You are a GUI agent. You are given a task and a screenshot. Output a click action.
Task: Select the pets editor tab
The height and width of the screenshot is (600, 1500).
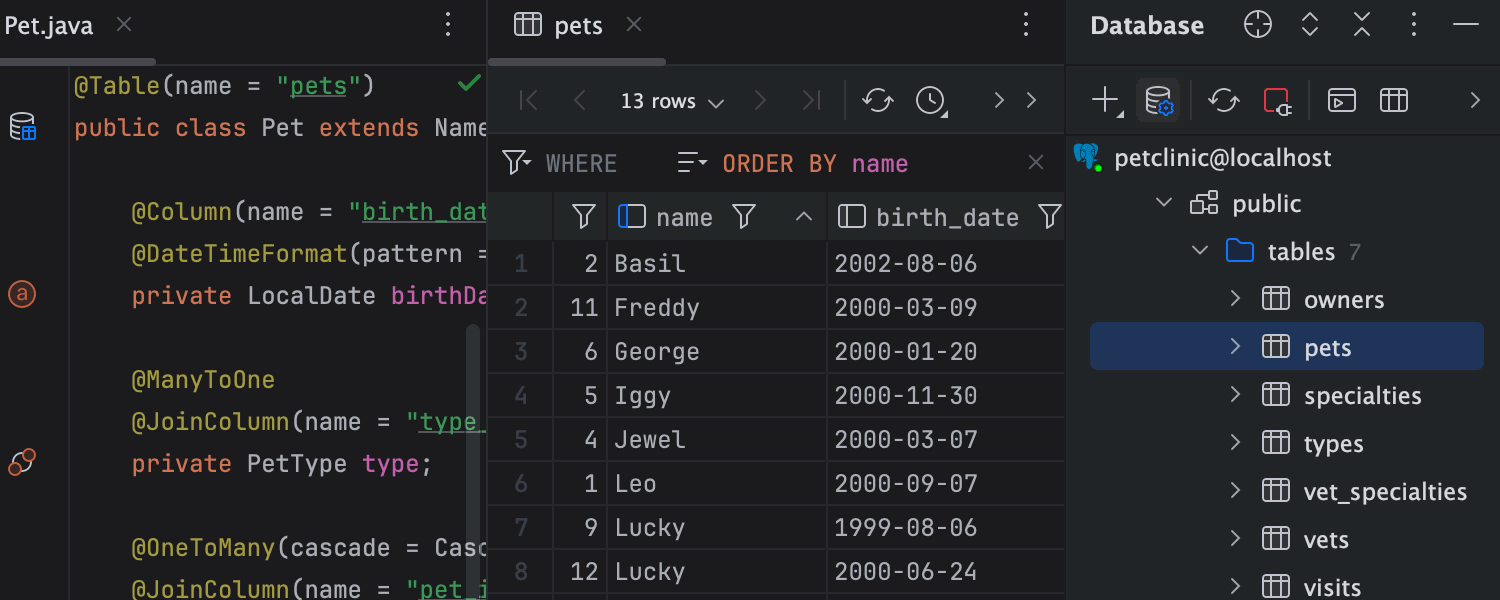577,26
